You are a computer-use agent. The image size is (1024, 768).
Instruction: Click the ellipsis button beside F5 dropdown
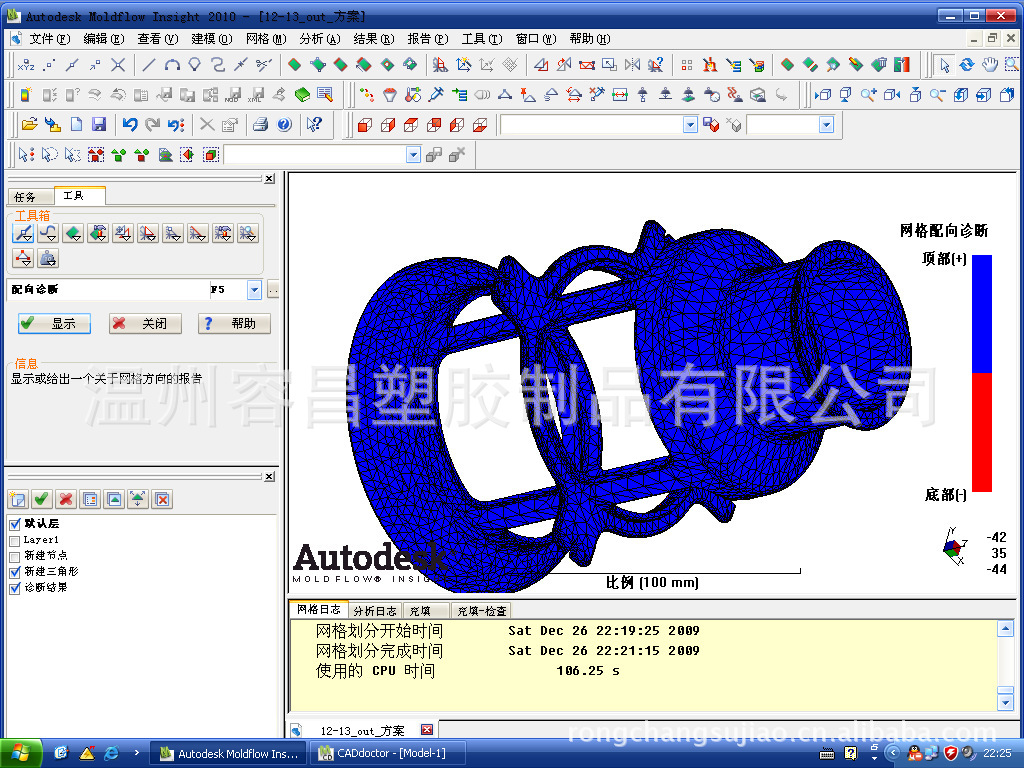coord(272,289)
